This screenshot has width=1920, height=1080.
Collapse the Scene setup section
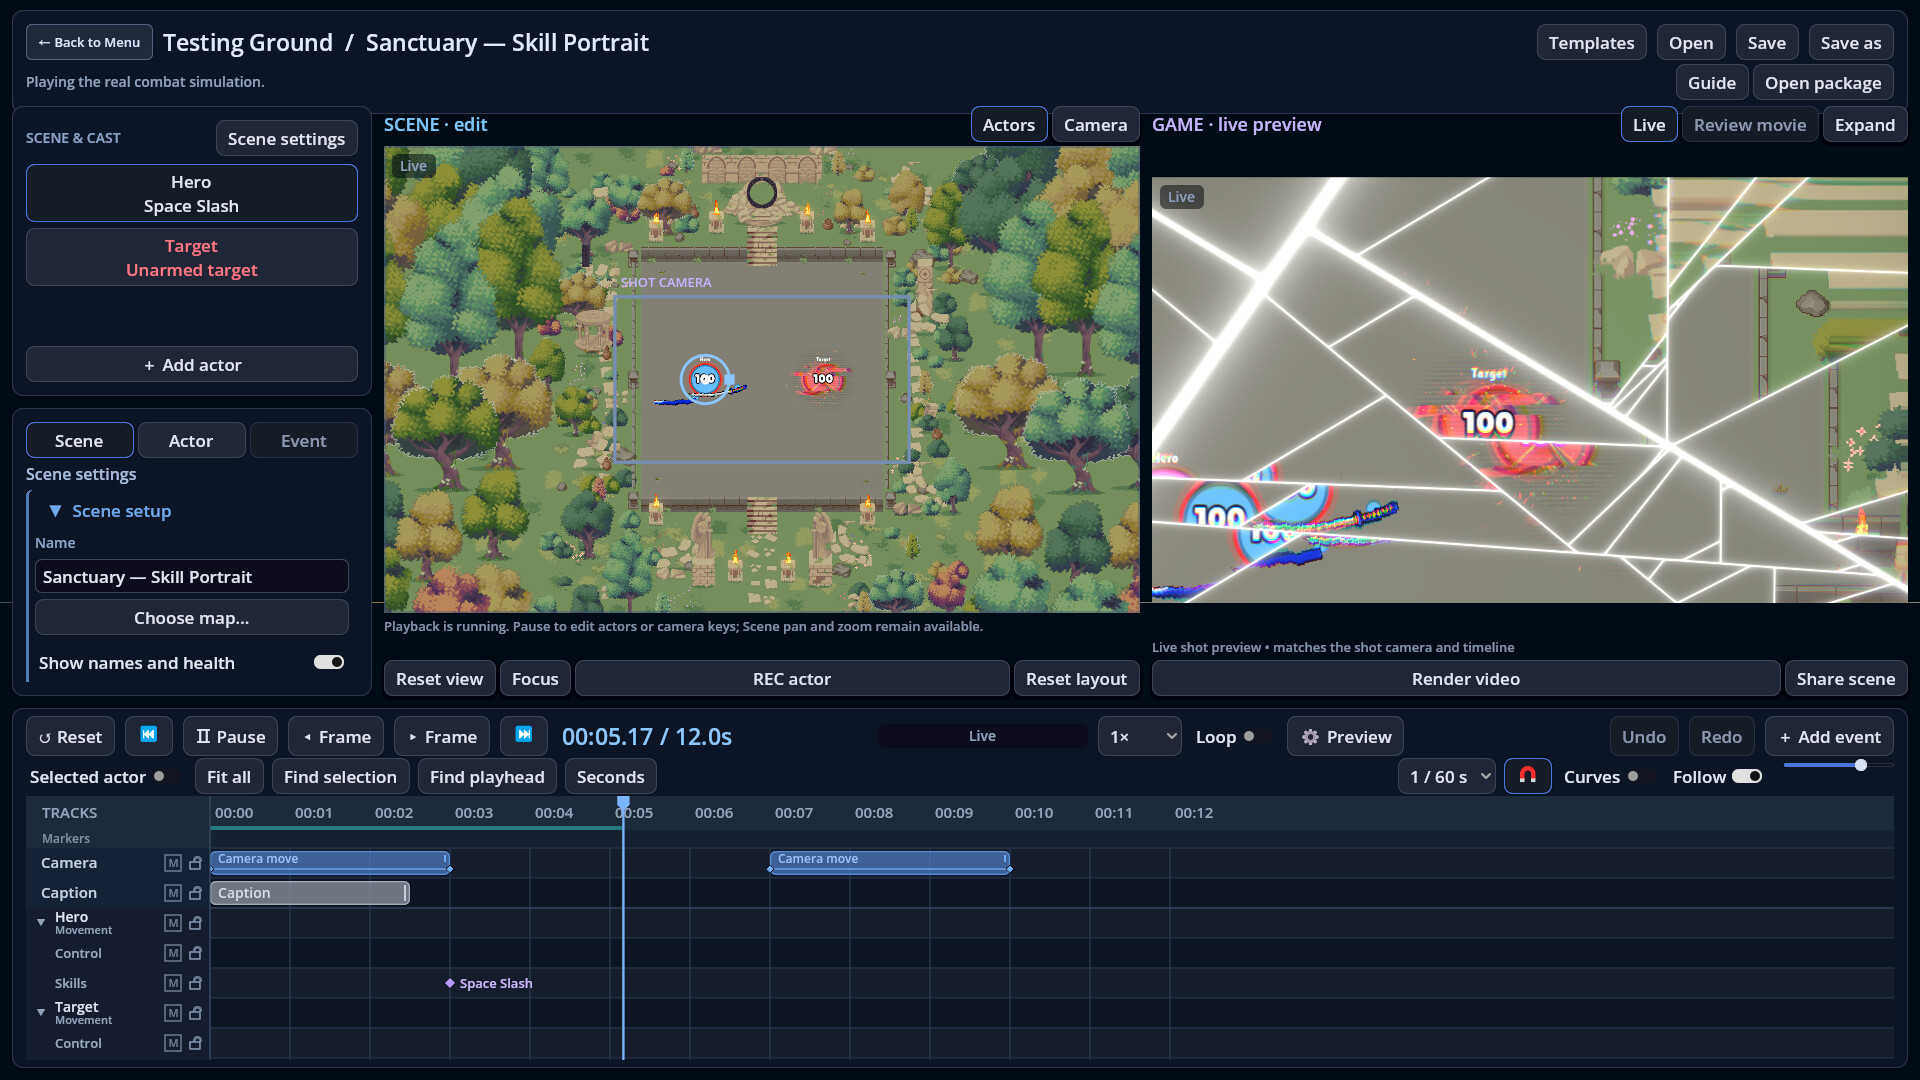click(55, 511)
